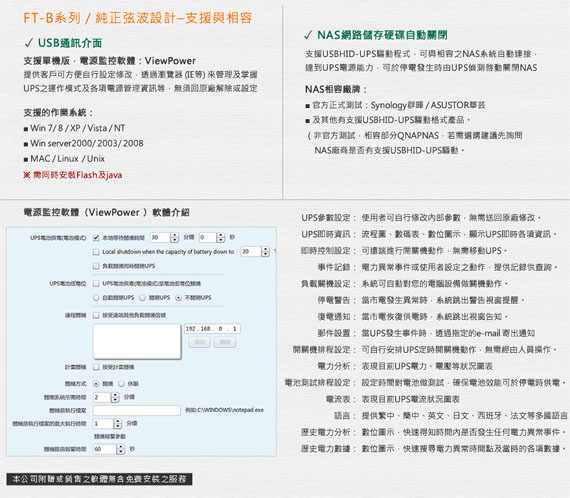Screen dimensions: 570x498
Task: Select the 自動關閉UPS radio button
Action: (96, 298)
